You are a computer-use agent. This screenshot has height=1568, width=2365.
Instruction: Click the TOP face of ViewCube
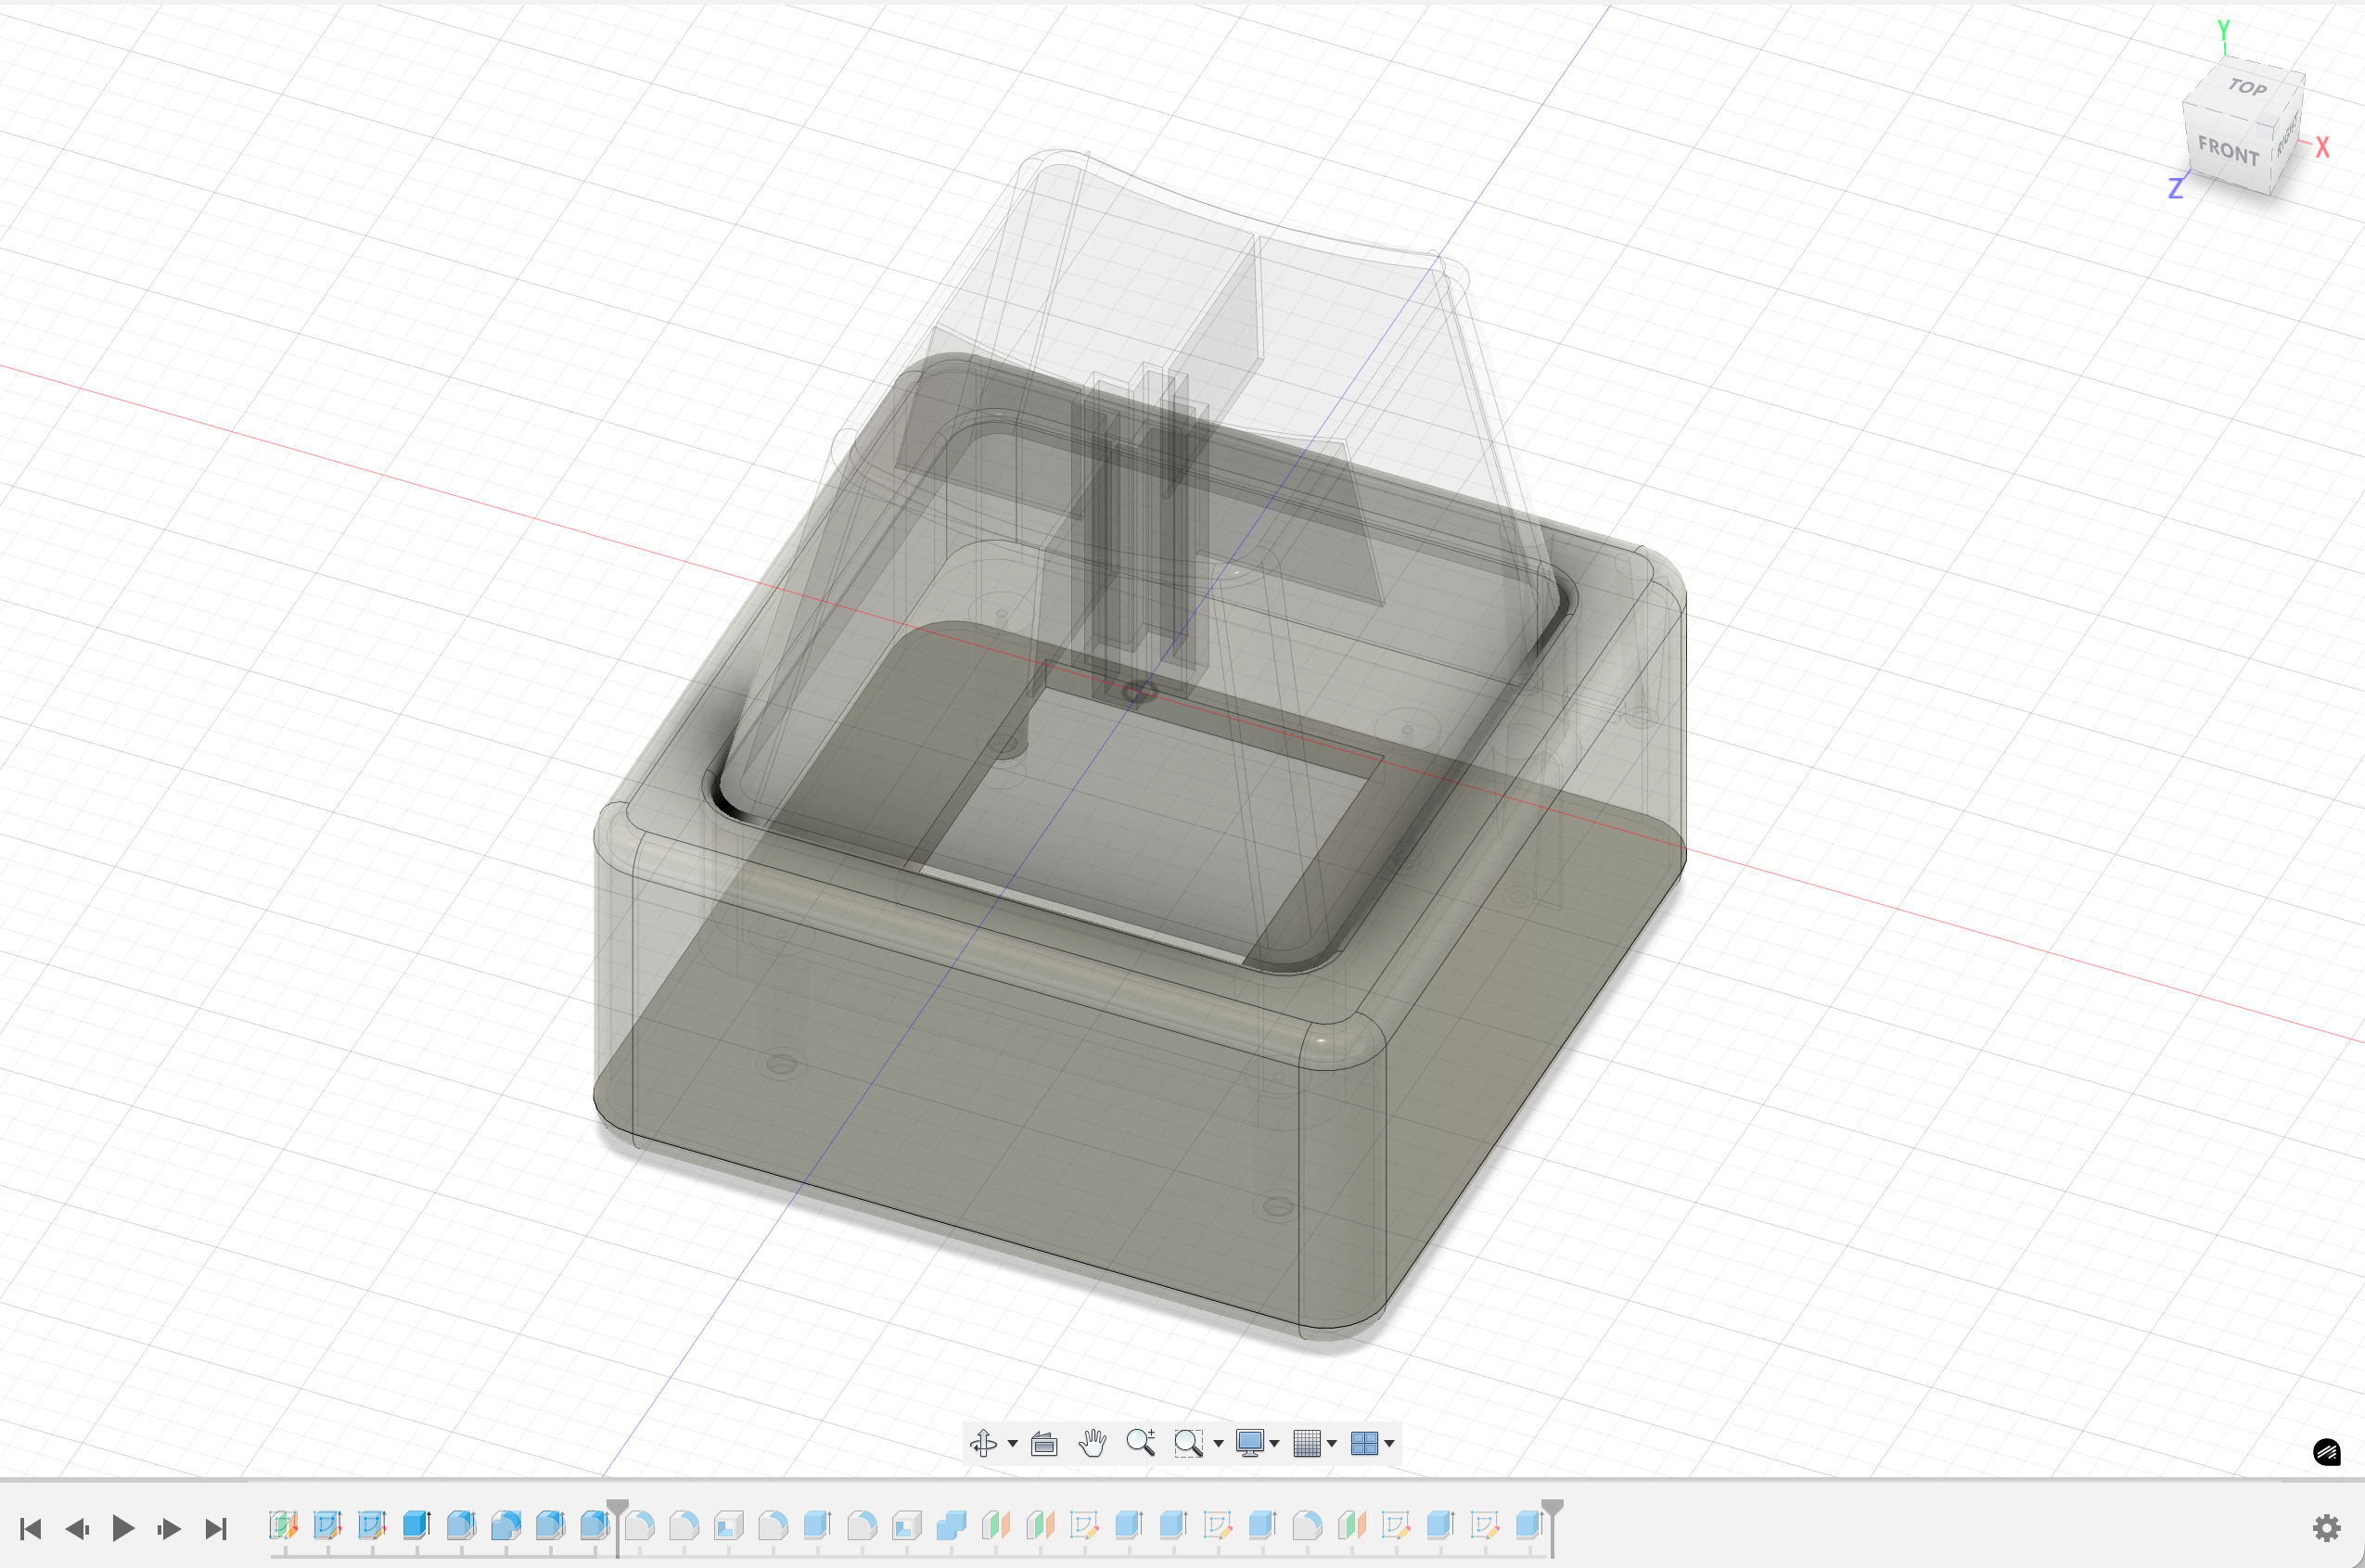pyautogui.click(x=2247, y=88)
